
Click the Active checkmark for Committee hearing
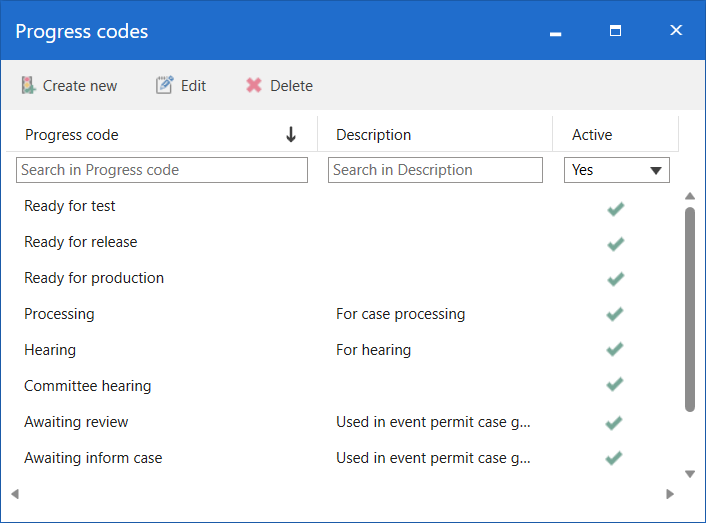(615, 384)
